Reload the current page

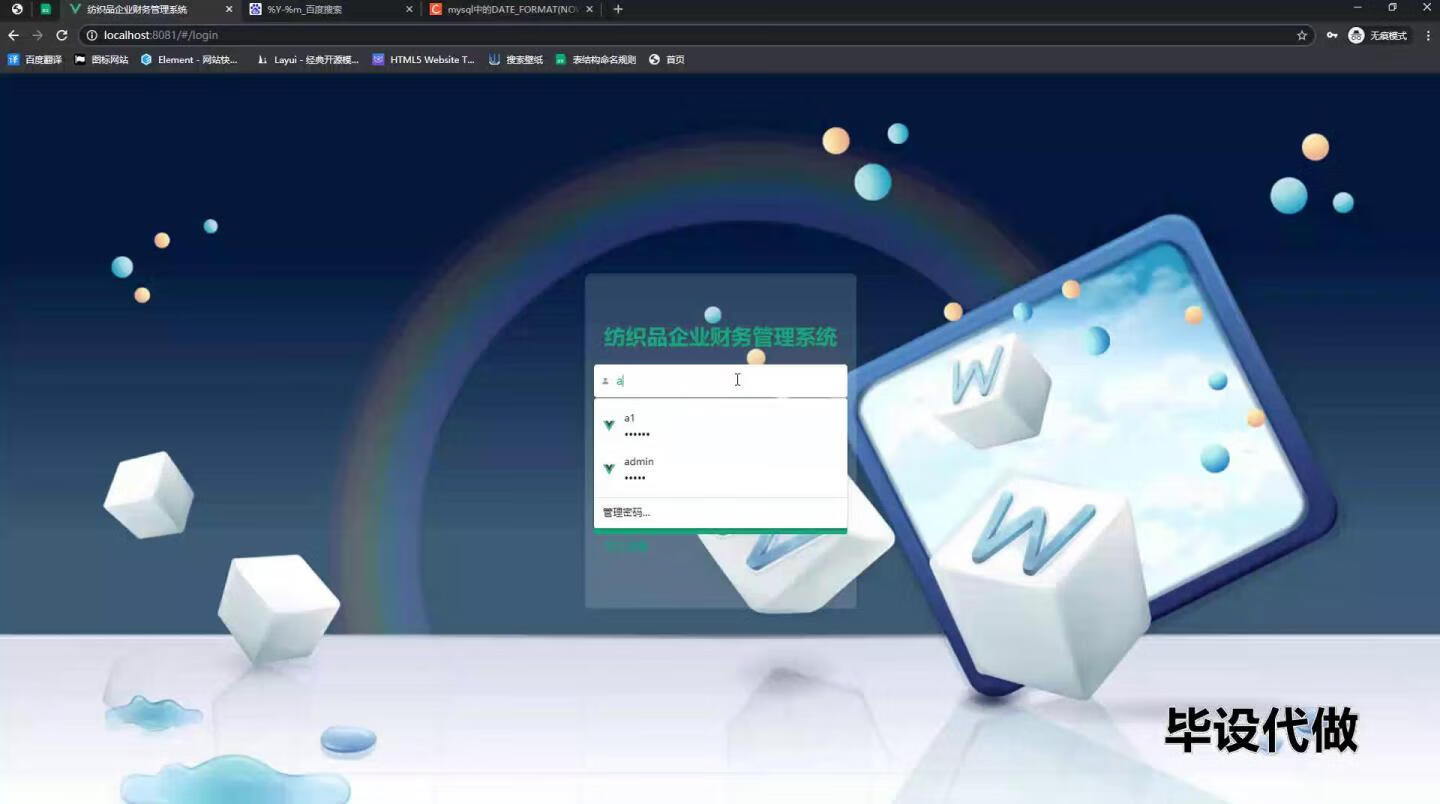click(62, 35)
